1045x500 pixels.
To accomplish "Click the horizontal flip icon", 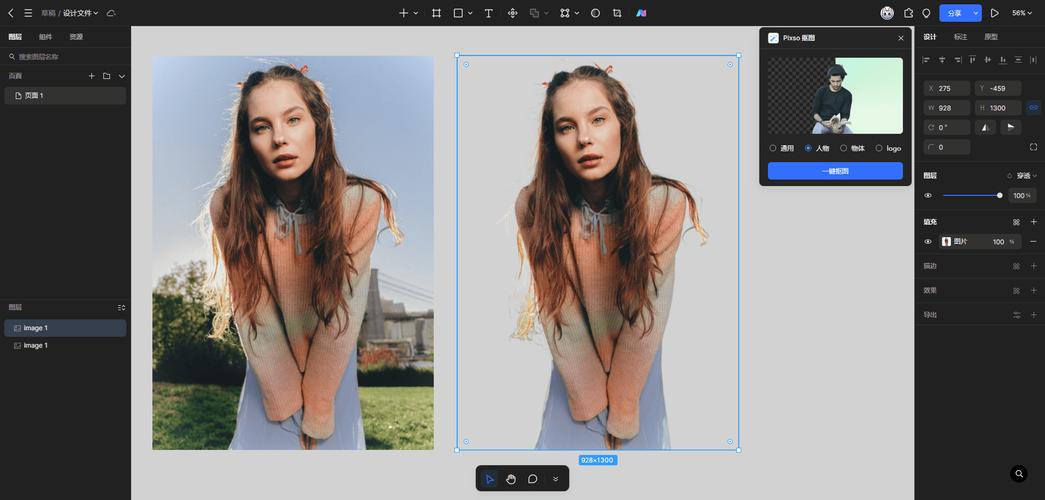I will pyautogui.click(x=985, y=127).
